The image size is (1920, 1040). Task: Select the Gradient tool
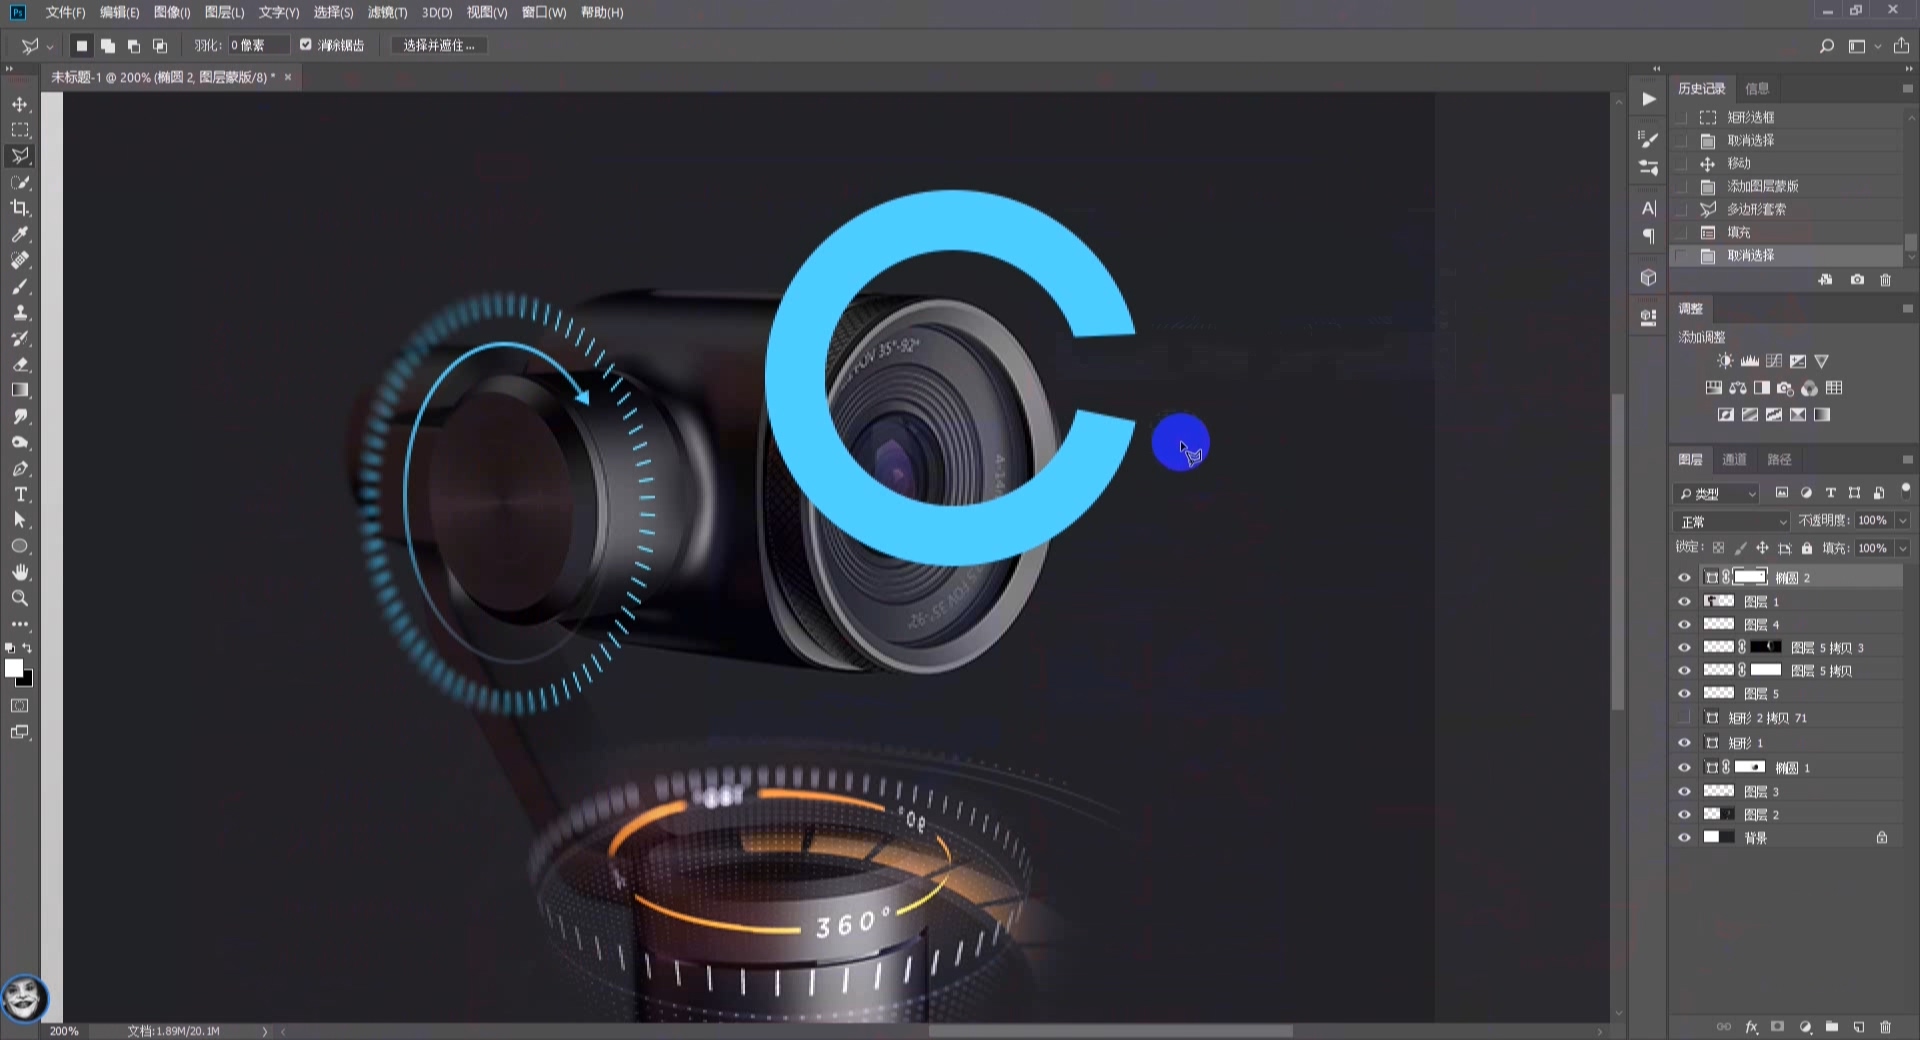click(x=20, y=391)
